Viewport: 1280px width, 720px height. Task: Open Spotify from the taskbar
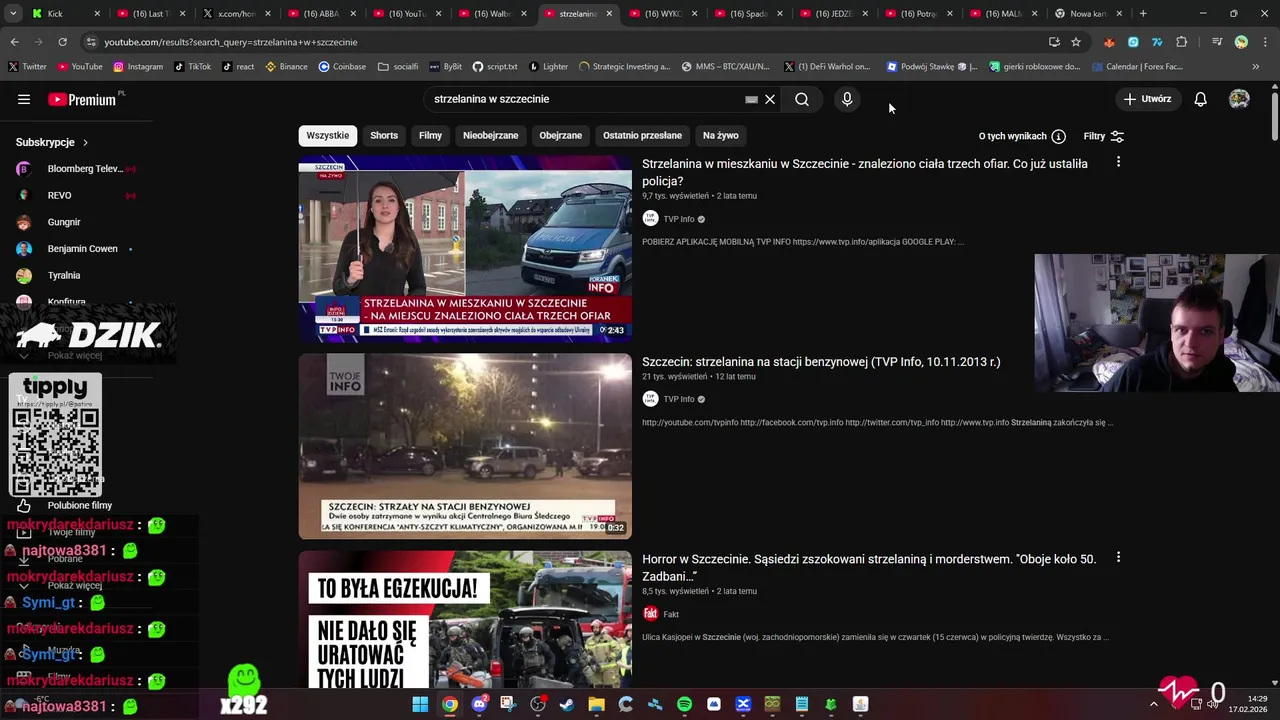pos(684,704)
